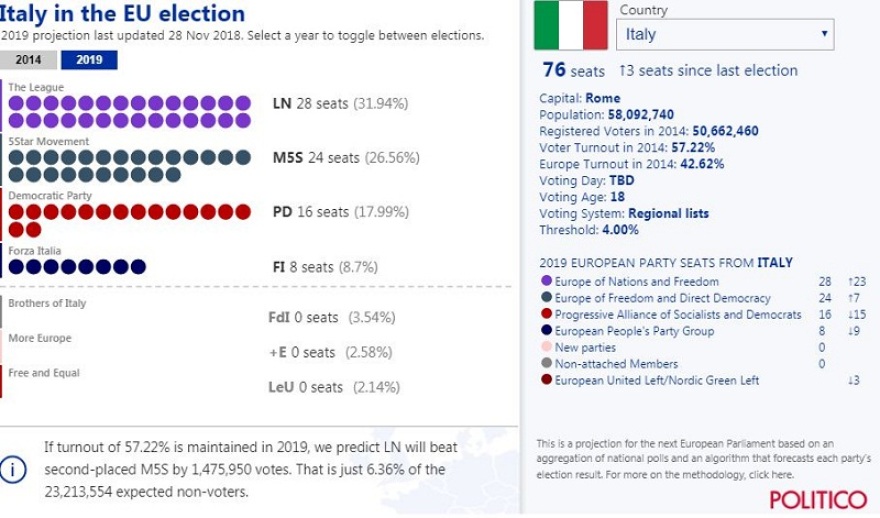Viewport: 880px width, 518px height.
Task: Click the Italian flag image
Action: pos(571,25)
